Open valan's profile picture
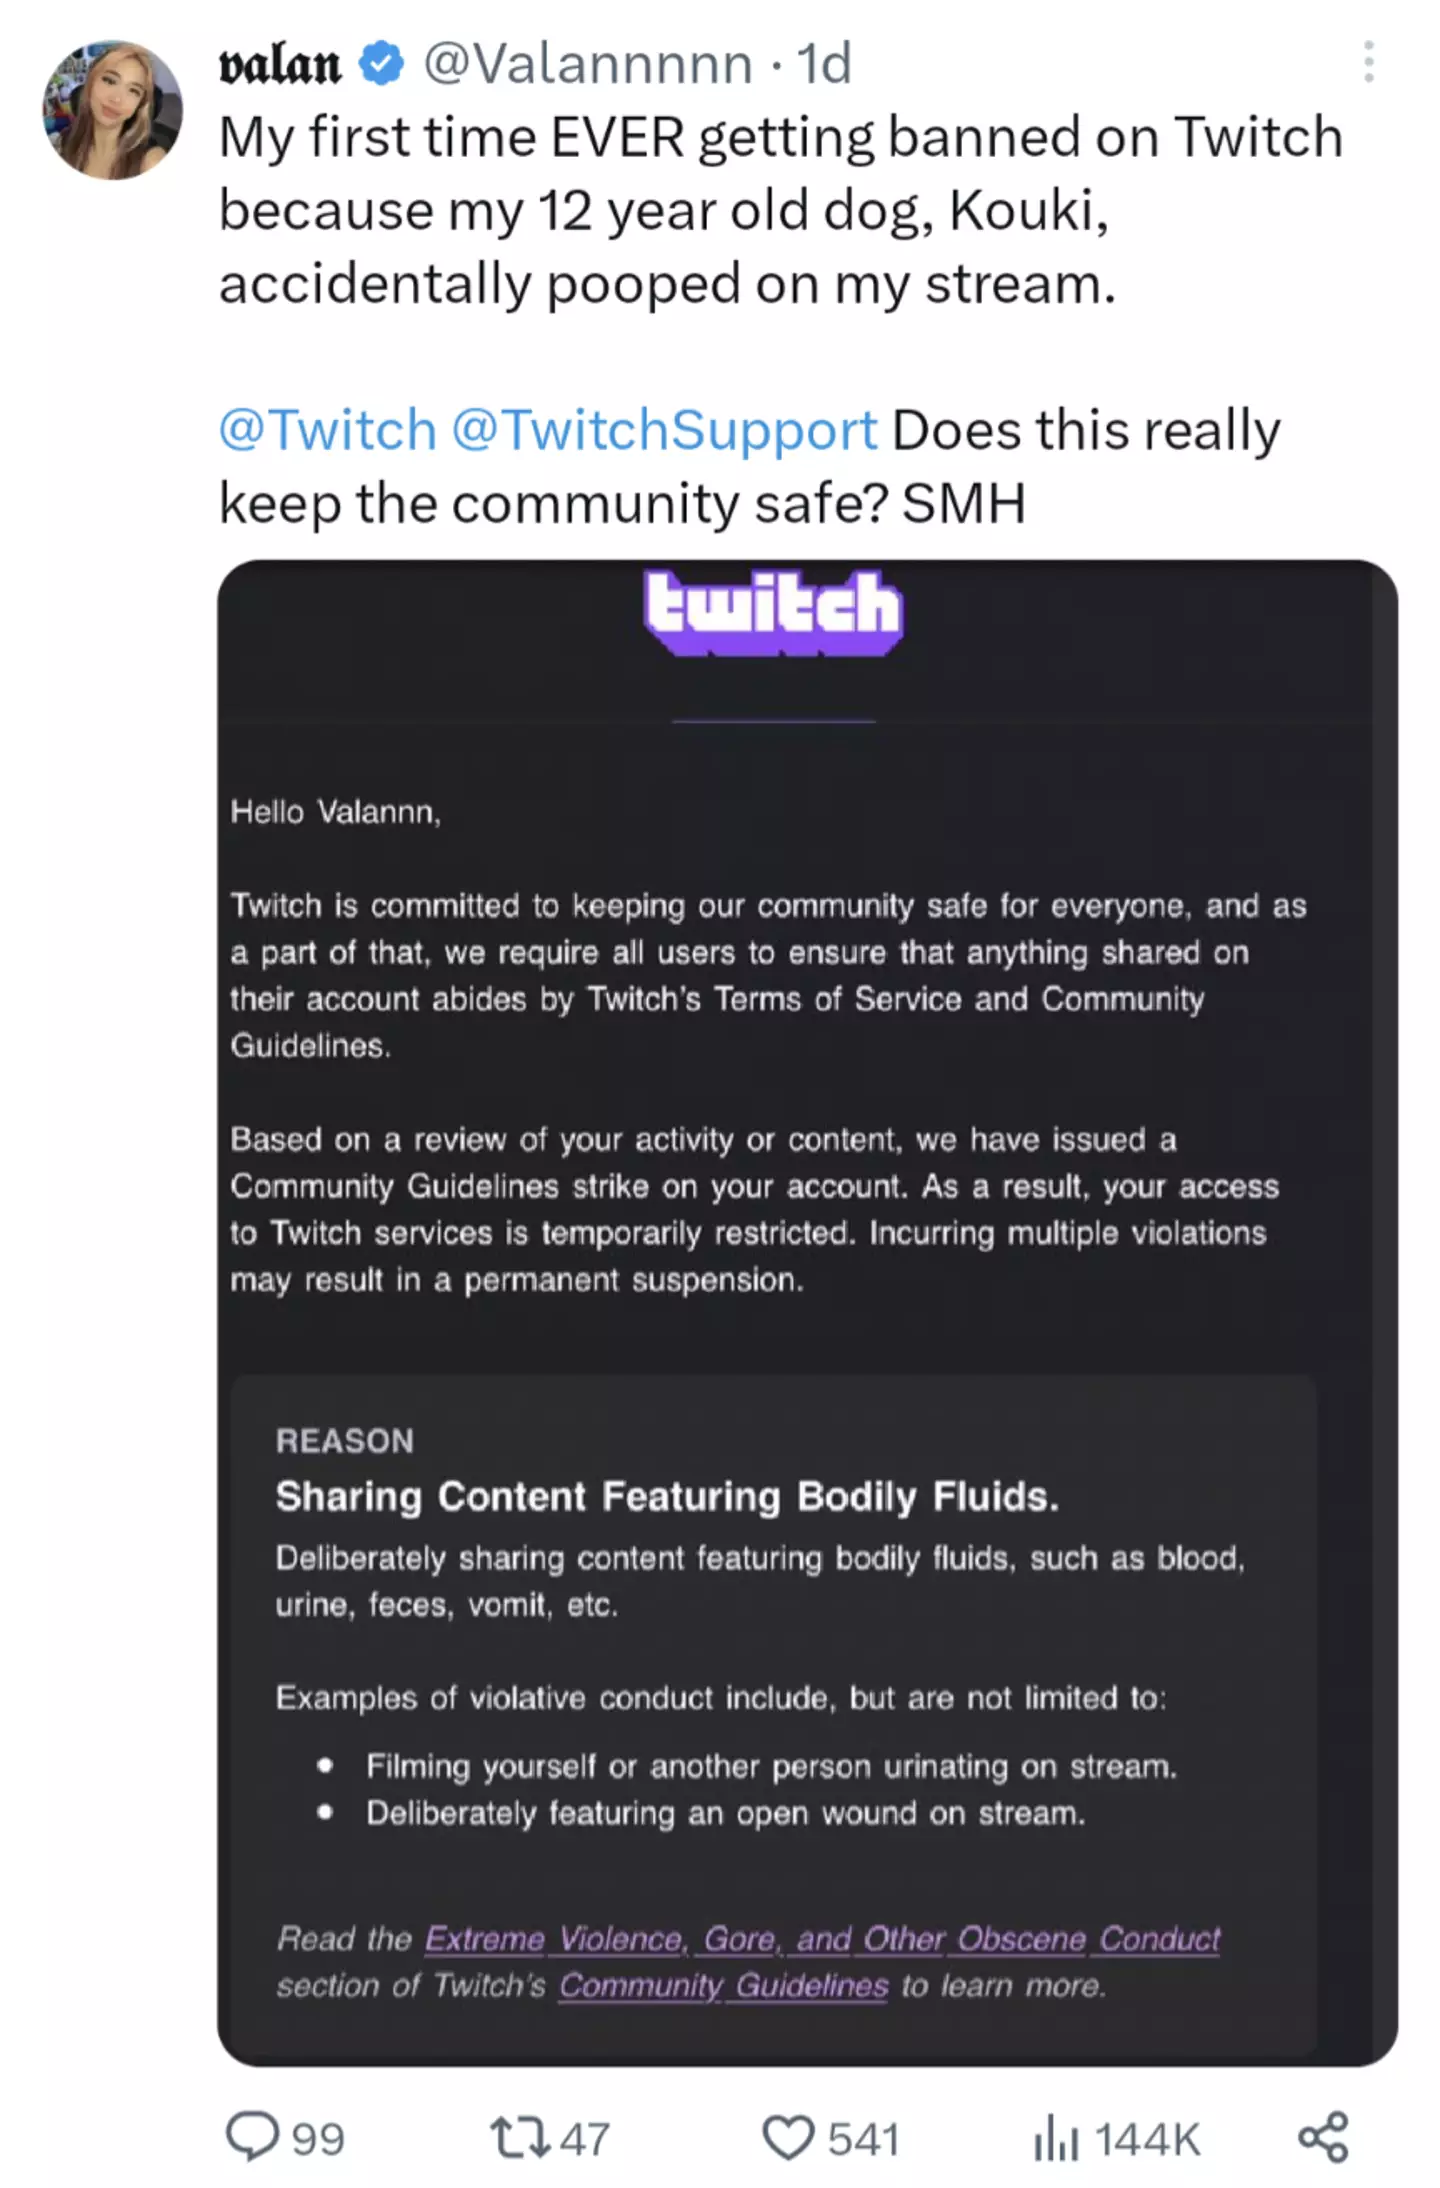Image resolution: width=1440 pixels, height=2188 pixels. 112,110
